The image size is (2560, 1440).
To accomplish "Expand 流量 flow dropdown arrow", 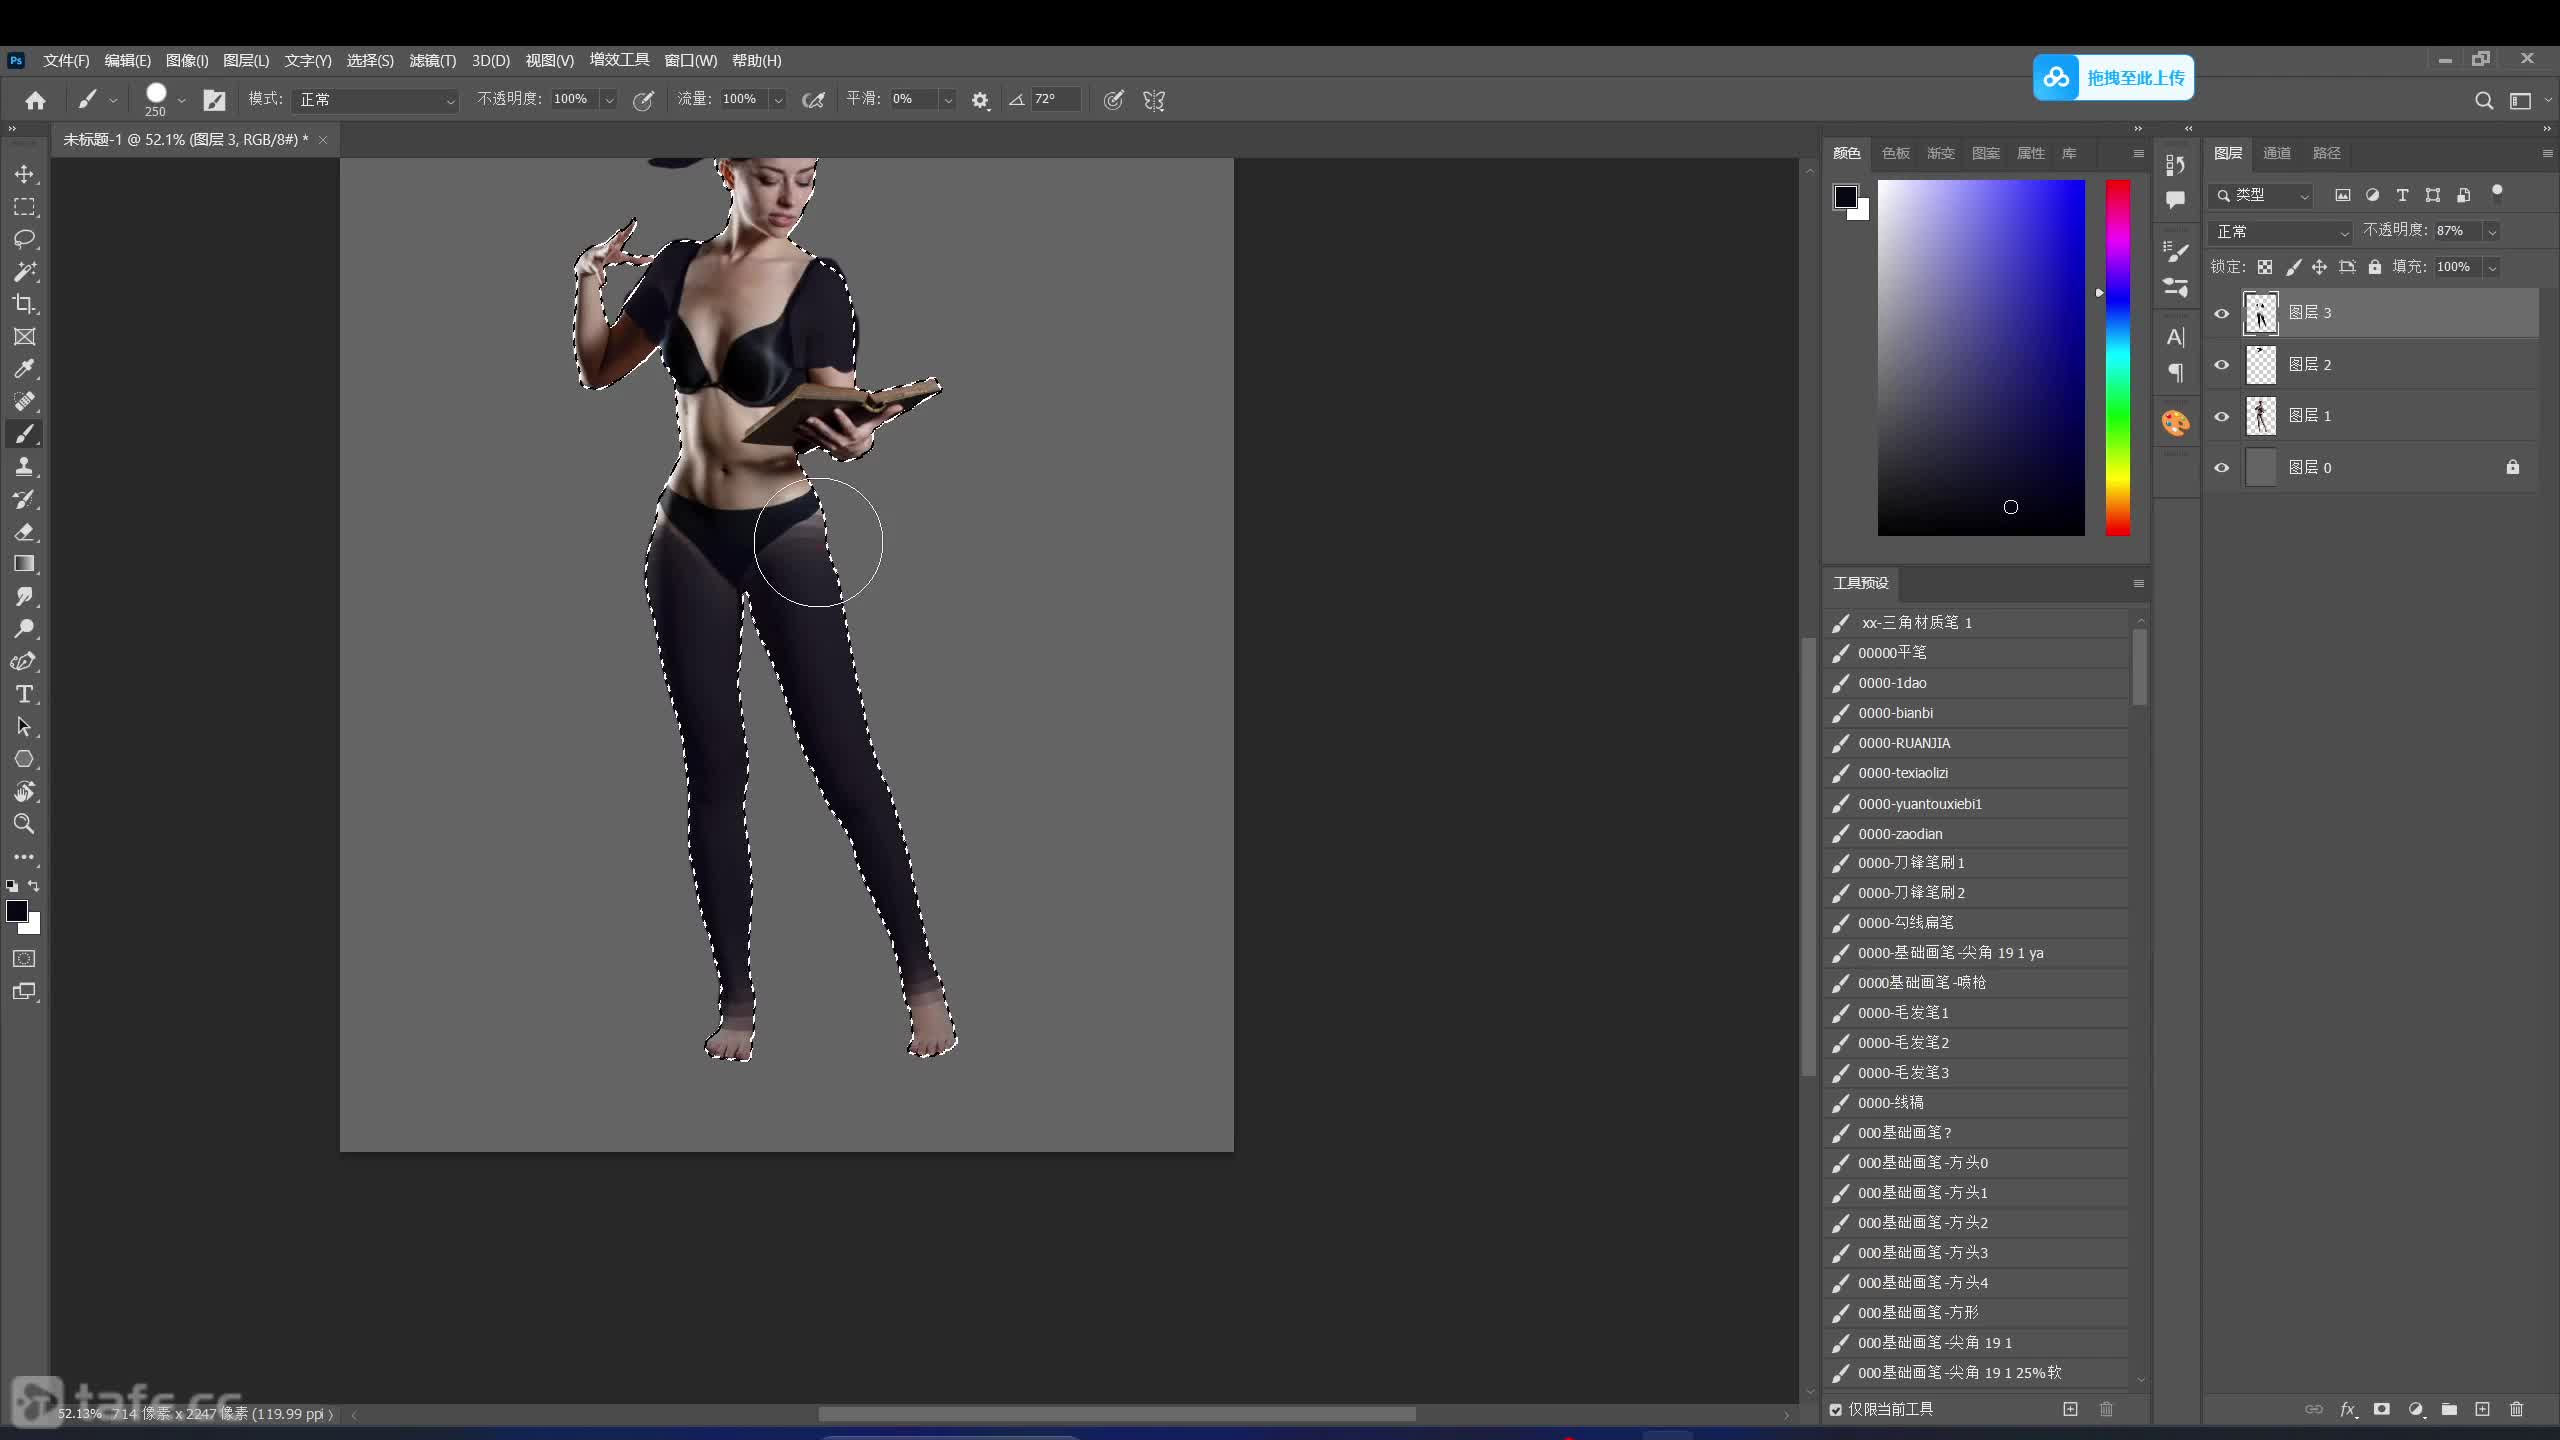I will pyautogui.click(x=778, y=100).
